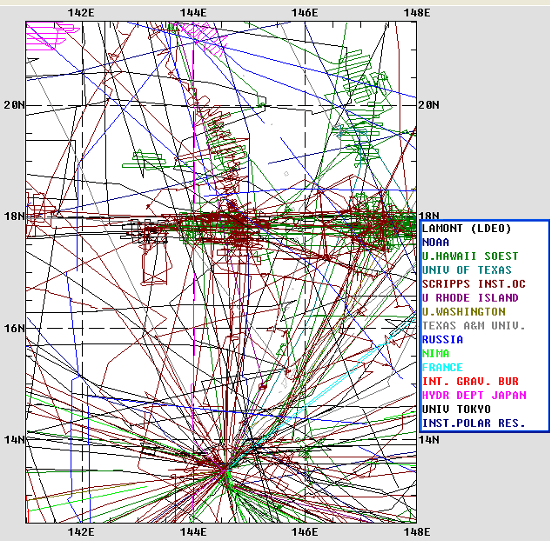Click the U.HAWAII SOEST legend label

point(470,256)
